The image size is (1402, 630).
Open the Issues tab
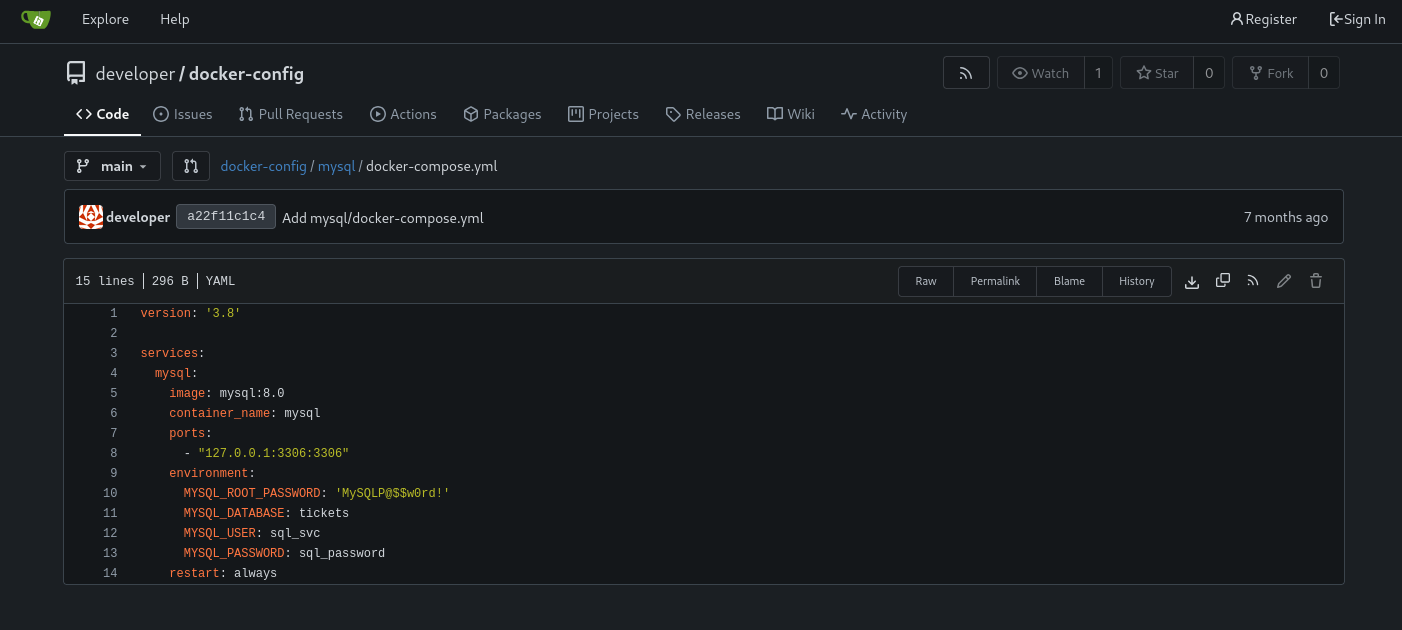point(182,114)
